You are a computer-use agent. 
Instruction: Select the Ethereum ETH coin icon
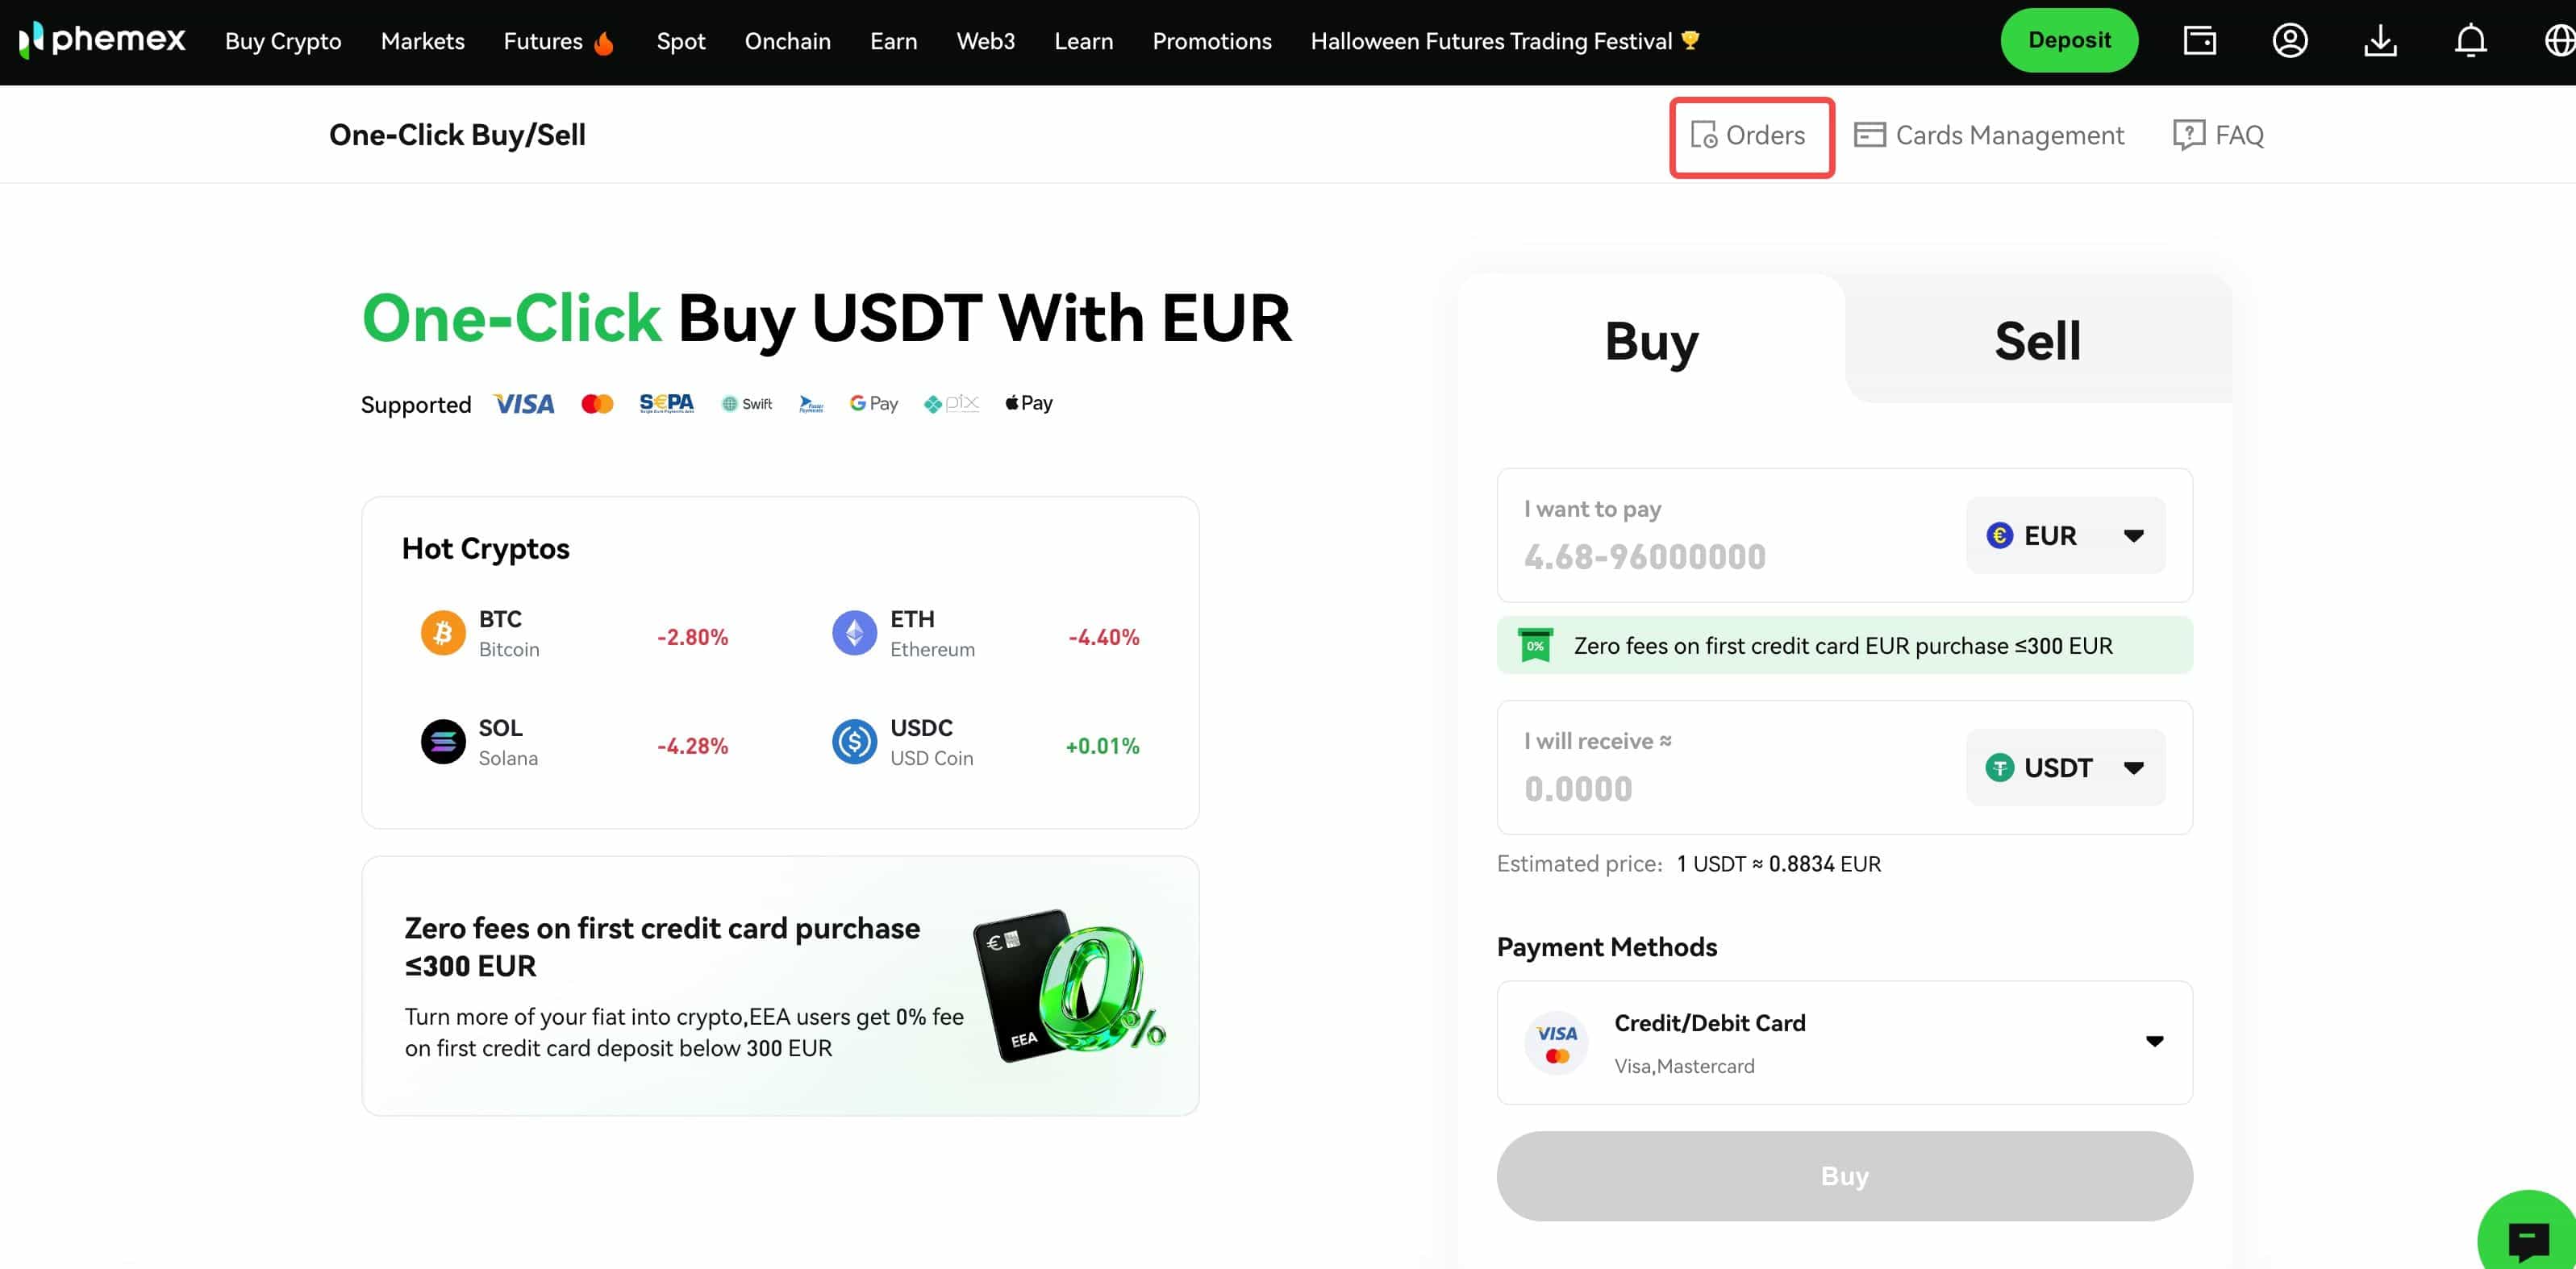[854, 633]
